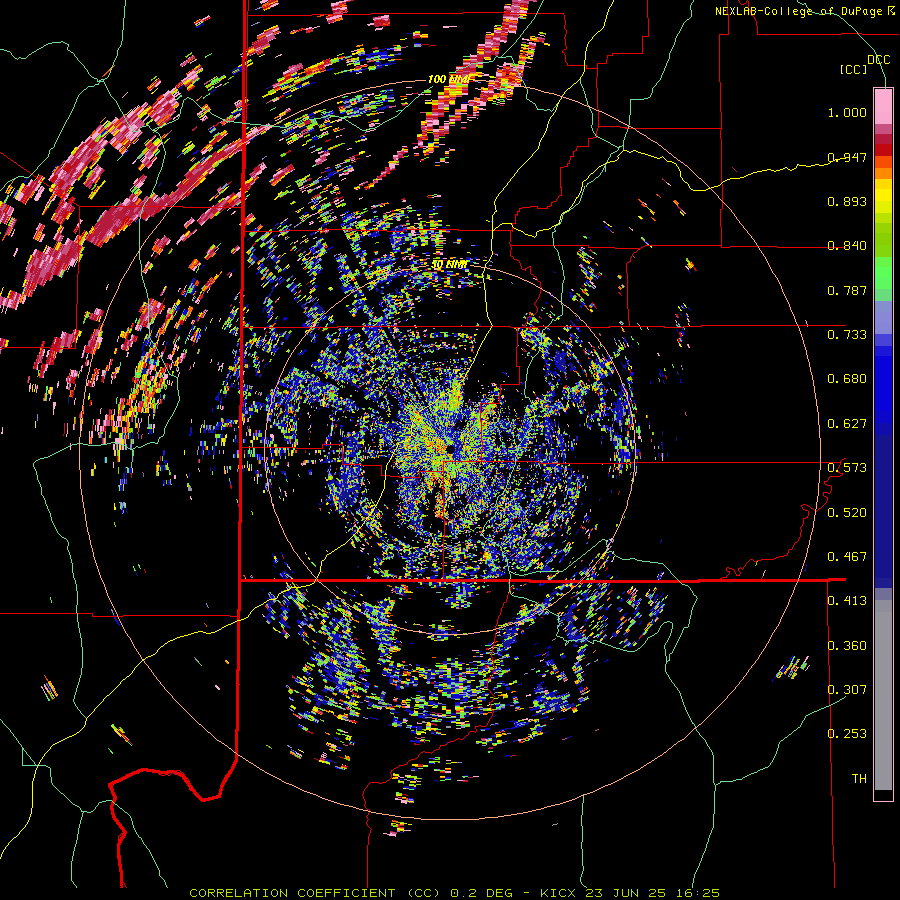This screenshot has width=900, height=900.
Task: Click the 0.627 scale value
Action: pyautogui.click(x=847, y=424)
